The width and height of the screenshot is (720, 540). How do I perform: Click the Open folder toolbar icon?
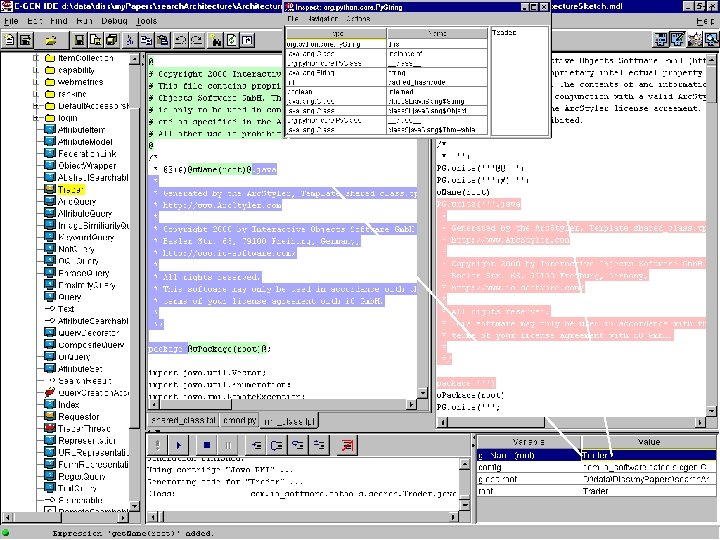coord(50,41)
